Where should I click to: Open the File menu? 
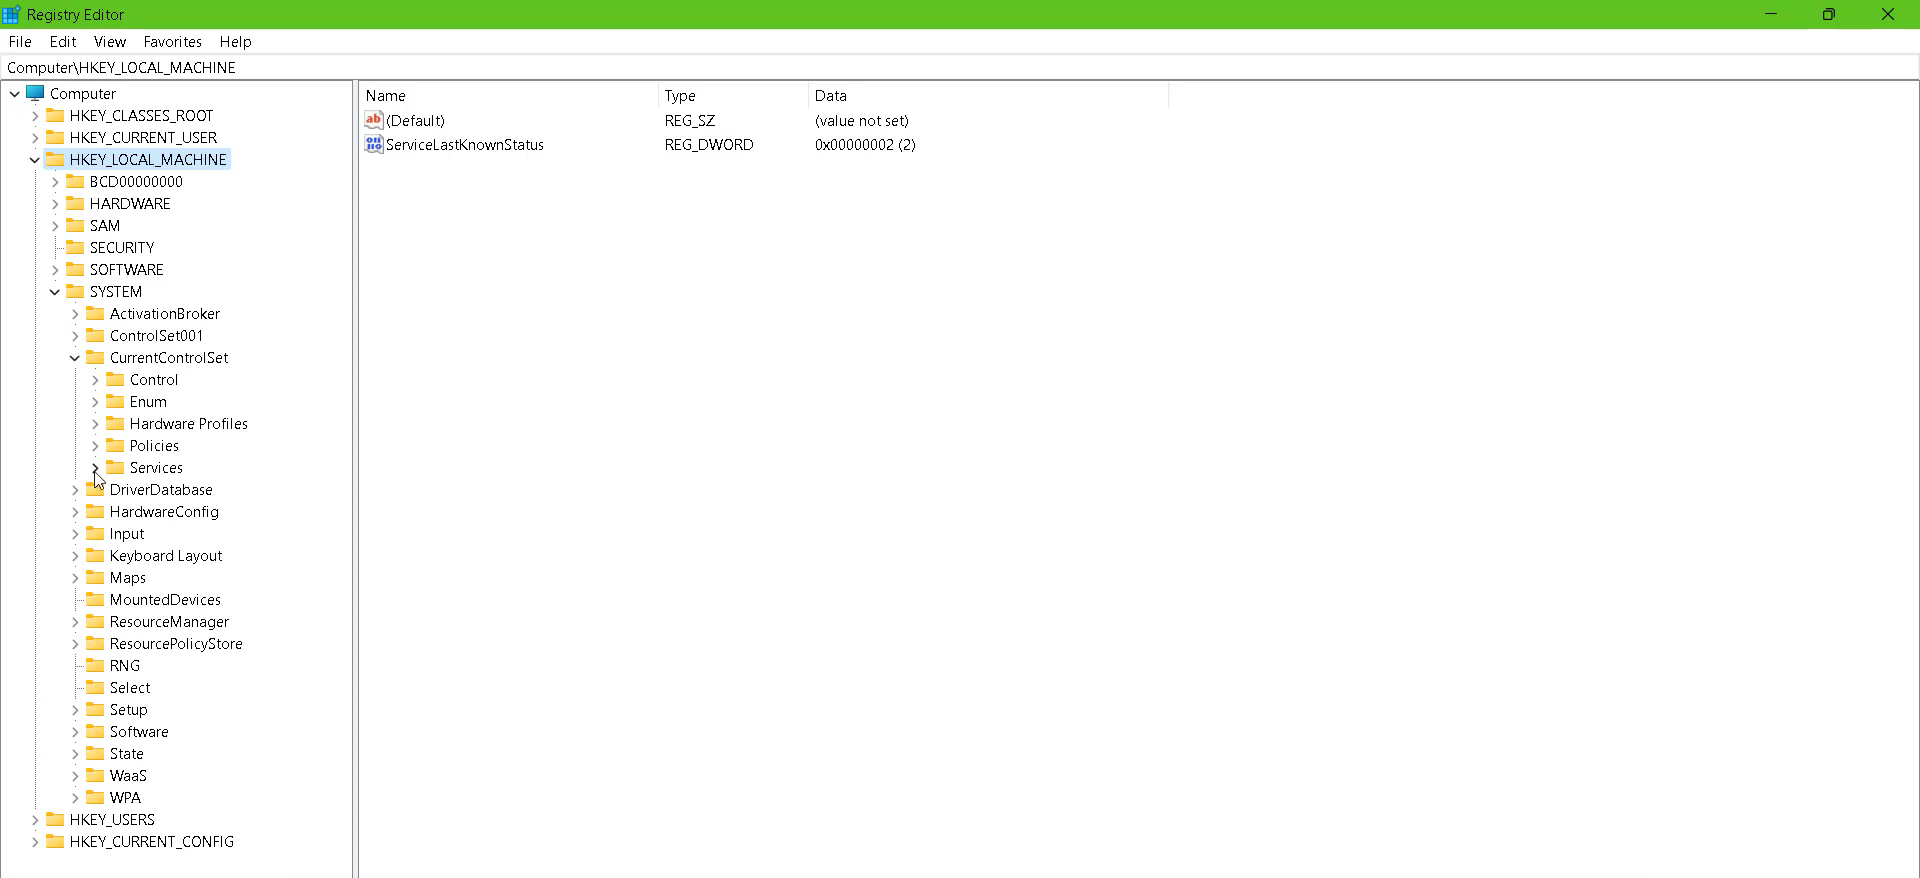pyautogui.click(x=20, y=42)
